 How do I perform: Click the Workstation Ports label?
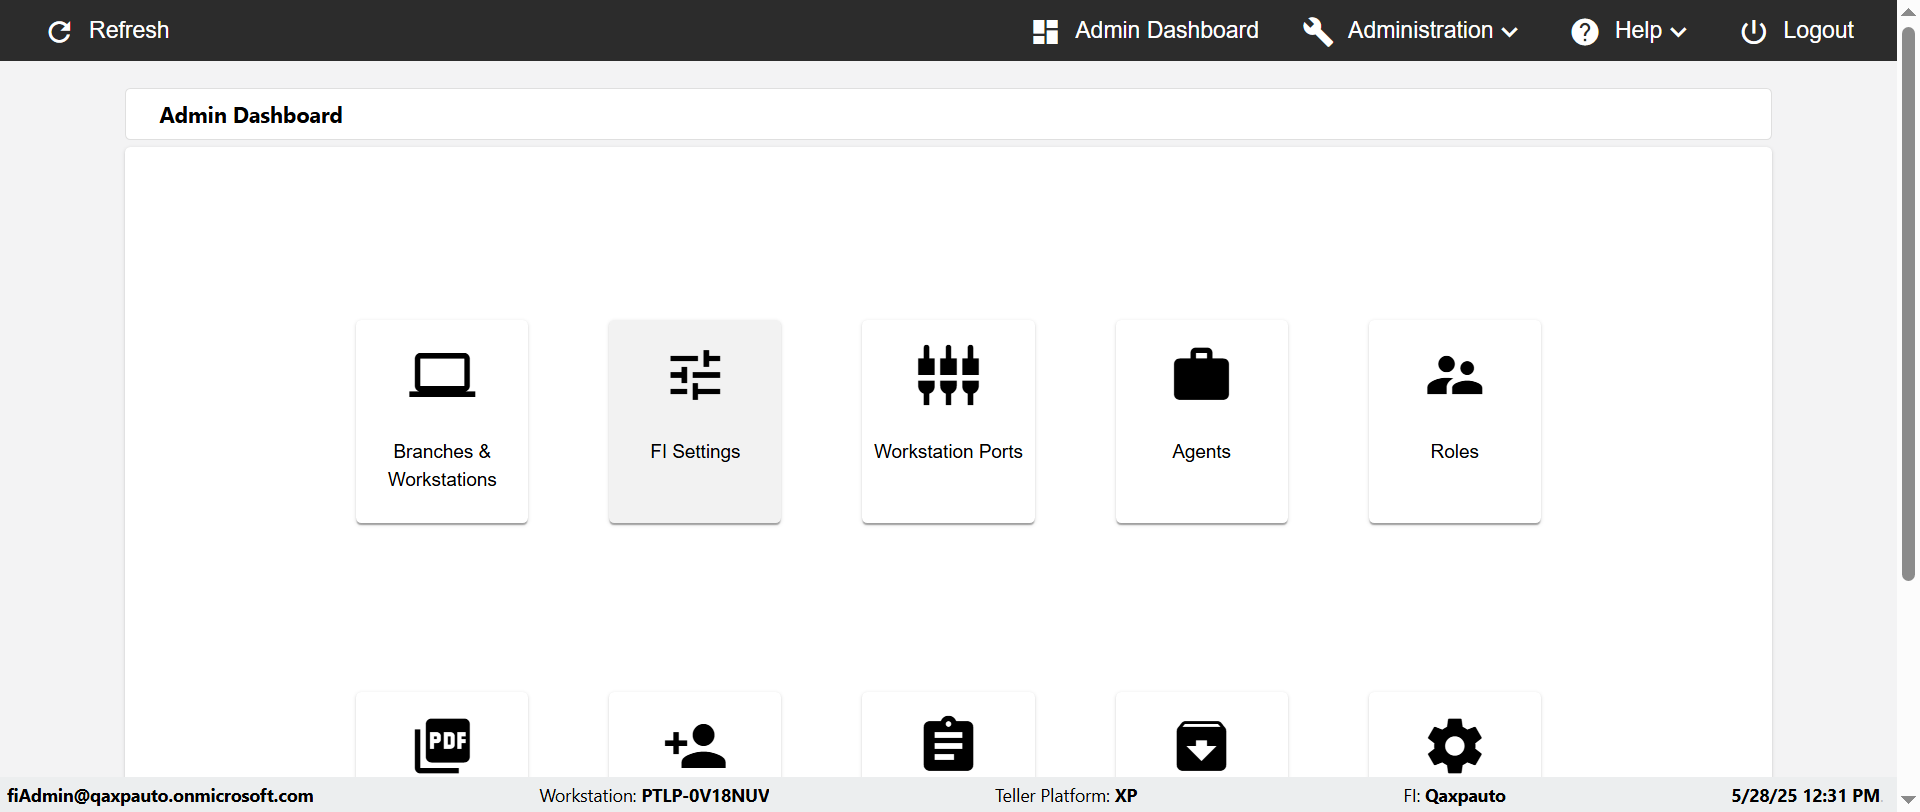[948, 451]
